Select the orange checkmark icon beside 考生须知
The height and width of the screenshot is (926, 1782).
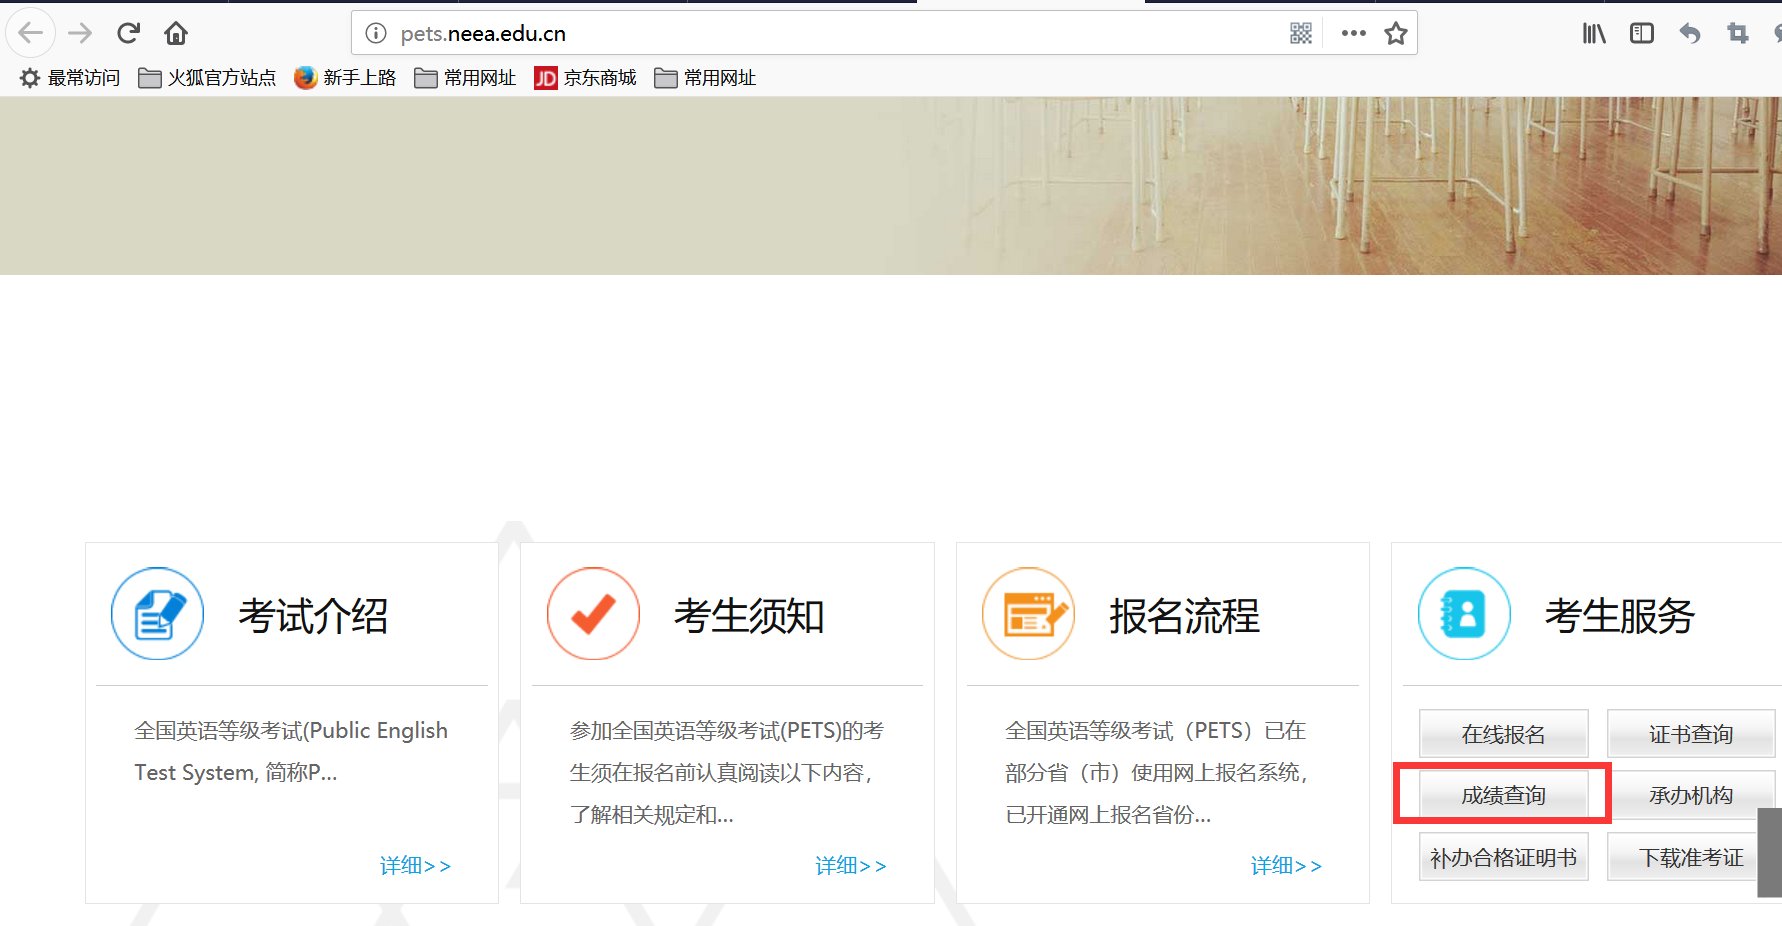tap(592, 613)
